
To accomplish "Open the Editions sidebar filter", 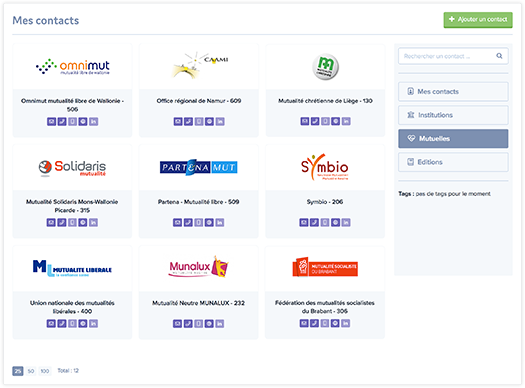I will [x=453, y=162].
